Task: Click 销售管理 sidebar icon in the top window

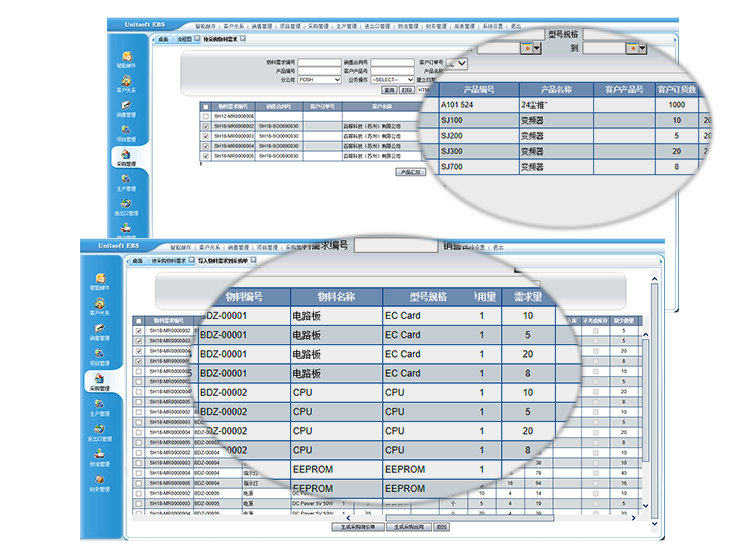Action: 126,107
